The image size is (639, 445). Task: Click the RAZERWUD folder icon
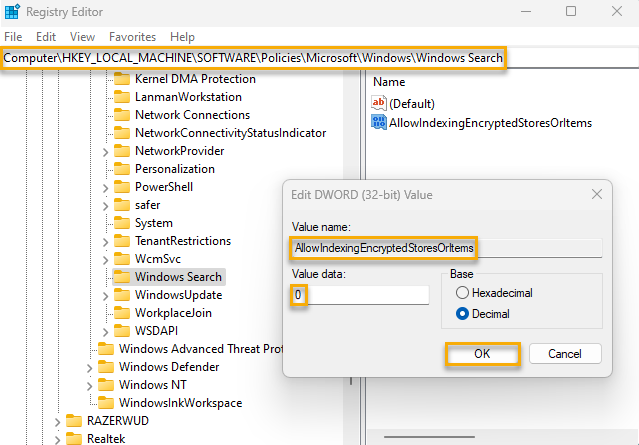[x=74, y=421]
